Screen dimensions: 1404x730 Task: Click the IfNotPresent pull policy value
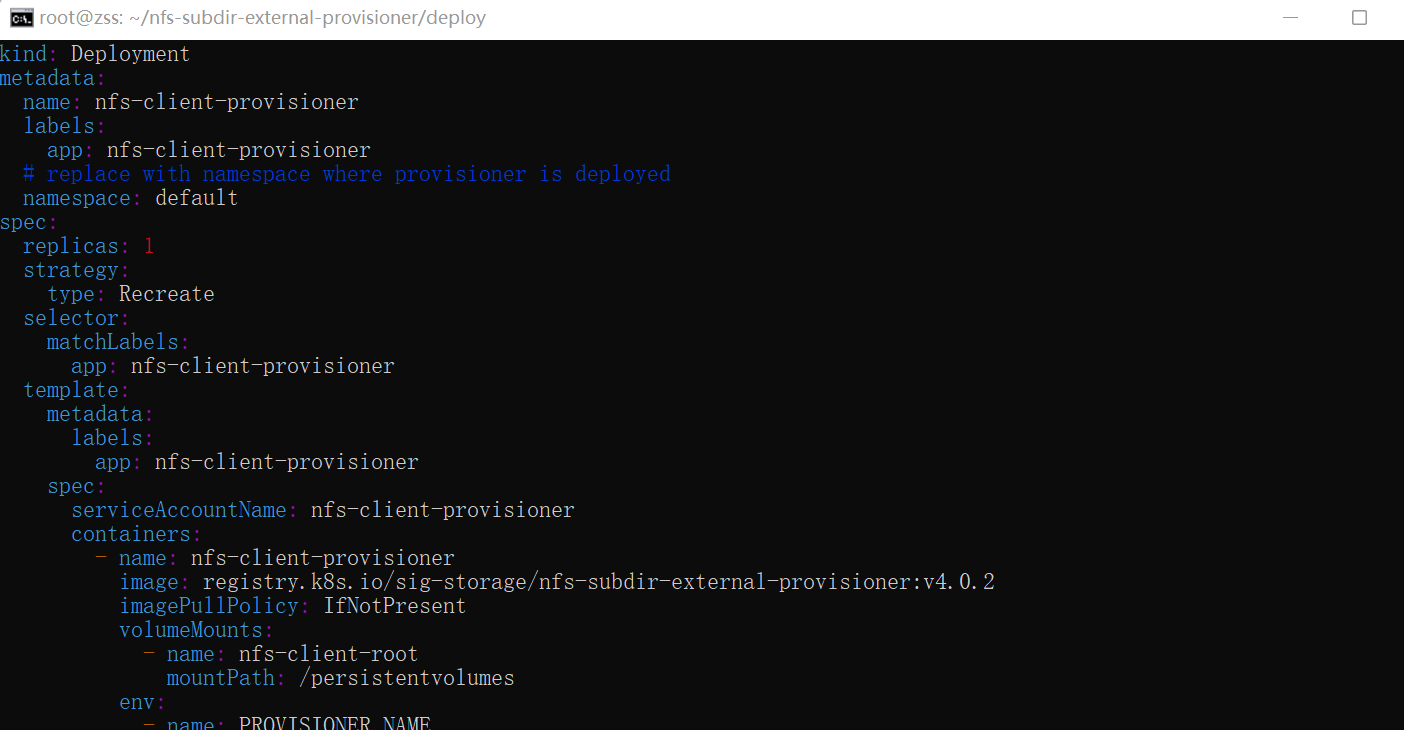(394, 606)
